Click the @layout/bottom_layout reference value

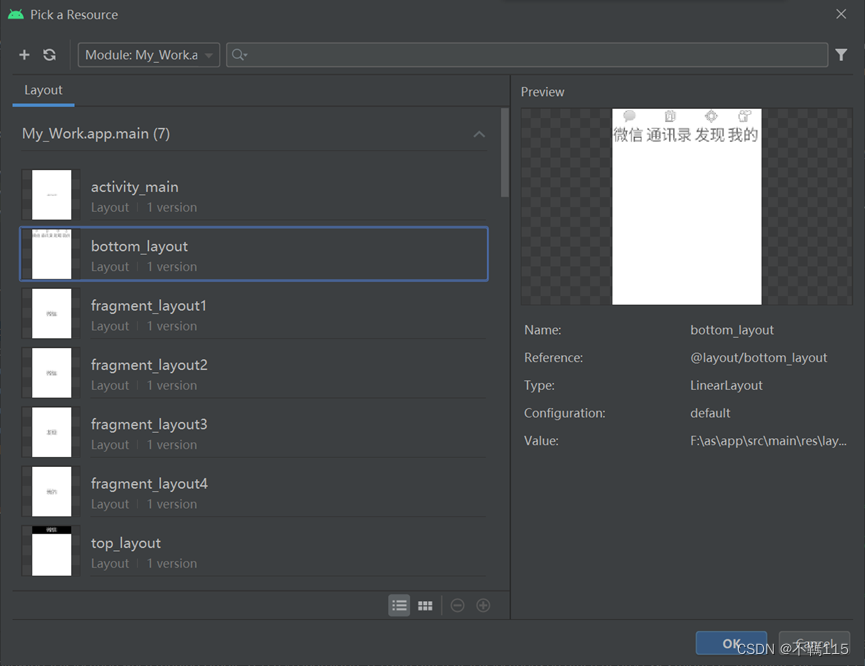point(759,358)
